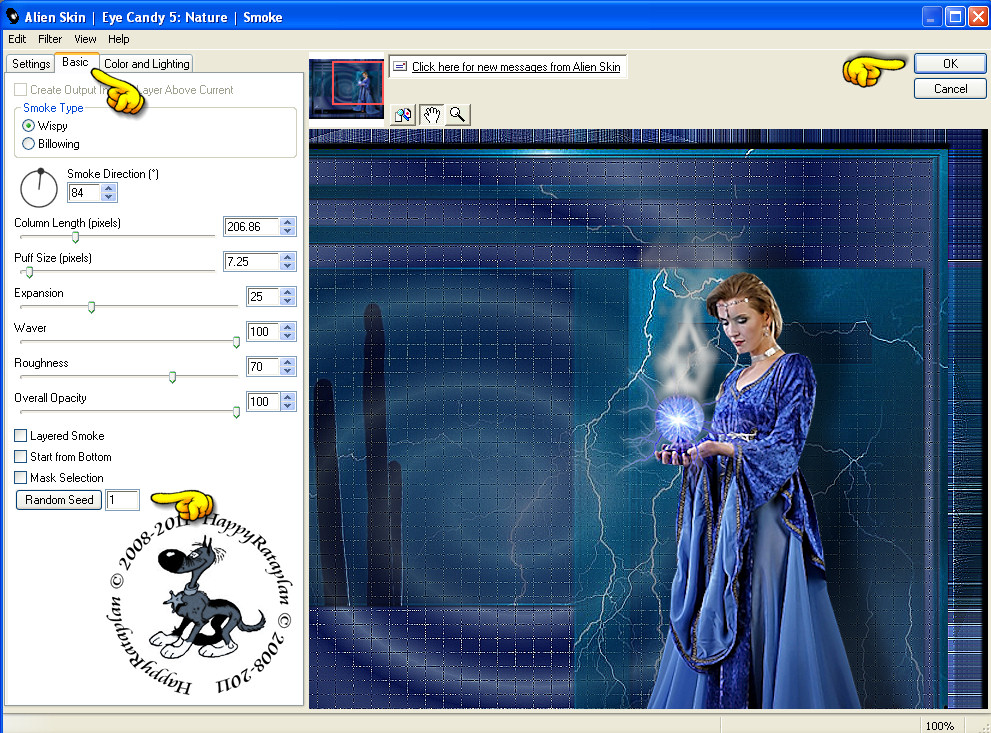991x733 pixels.
Task: Click the Alien Skin messages envelope icon
Action: tap(399, 66)
